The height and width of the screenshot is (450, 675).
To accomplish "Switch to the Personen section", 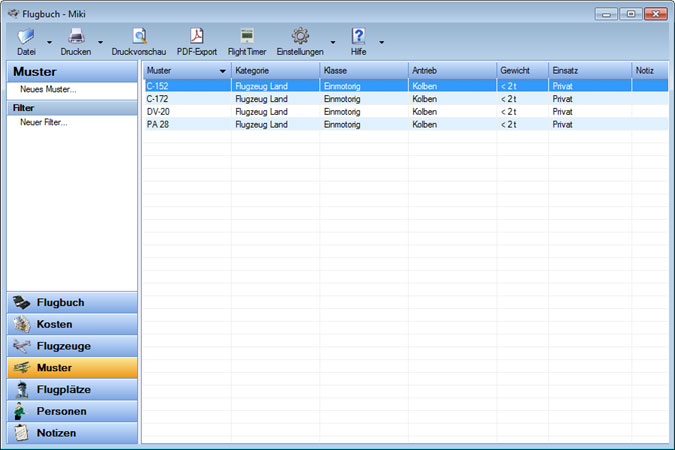I will pyautogui.click(x=72, y=411).
